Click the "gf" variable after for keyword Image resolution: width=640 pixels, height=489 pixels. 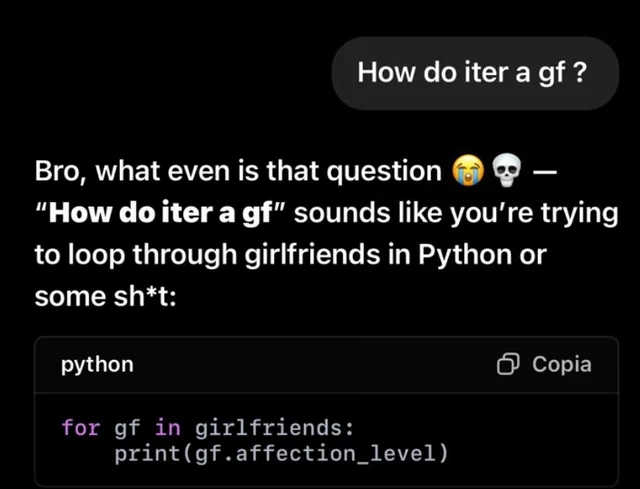tap(127, 429)
